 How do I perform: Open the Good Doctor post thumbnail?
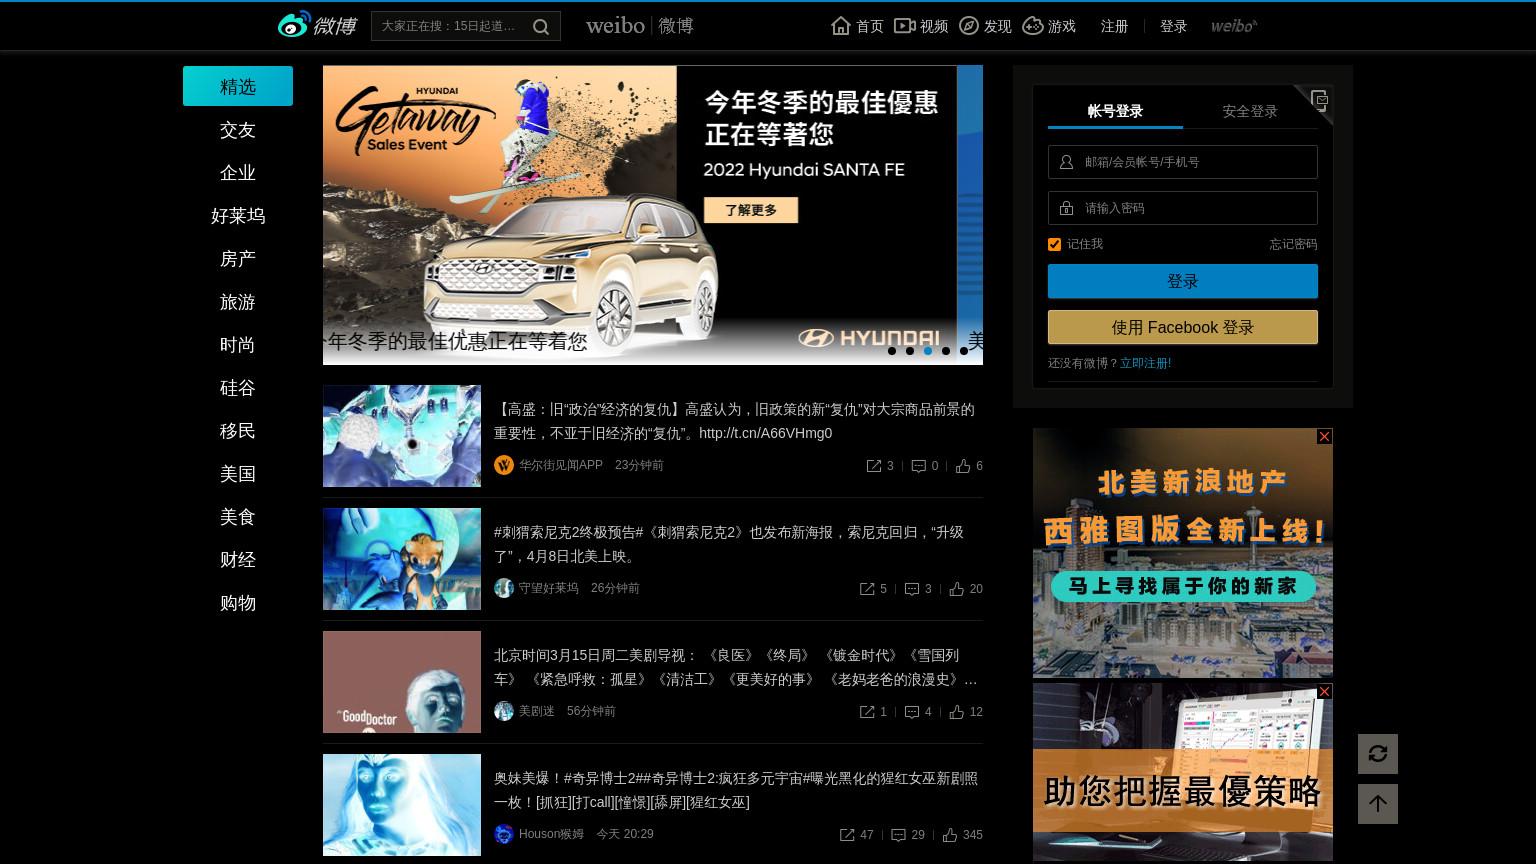402,682
